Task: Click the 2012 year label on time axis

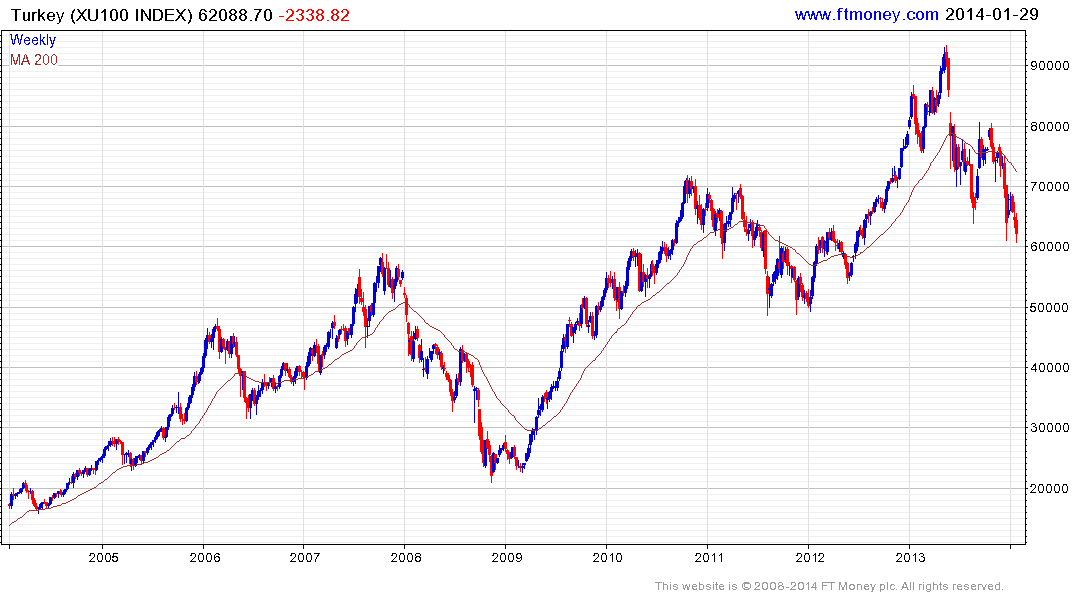Action: coord(810,557)
